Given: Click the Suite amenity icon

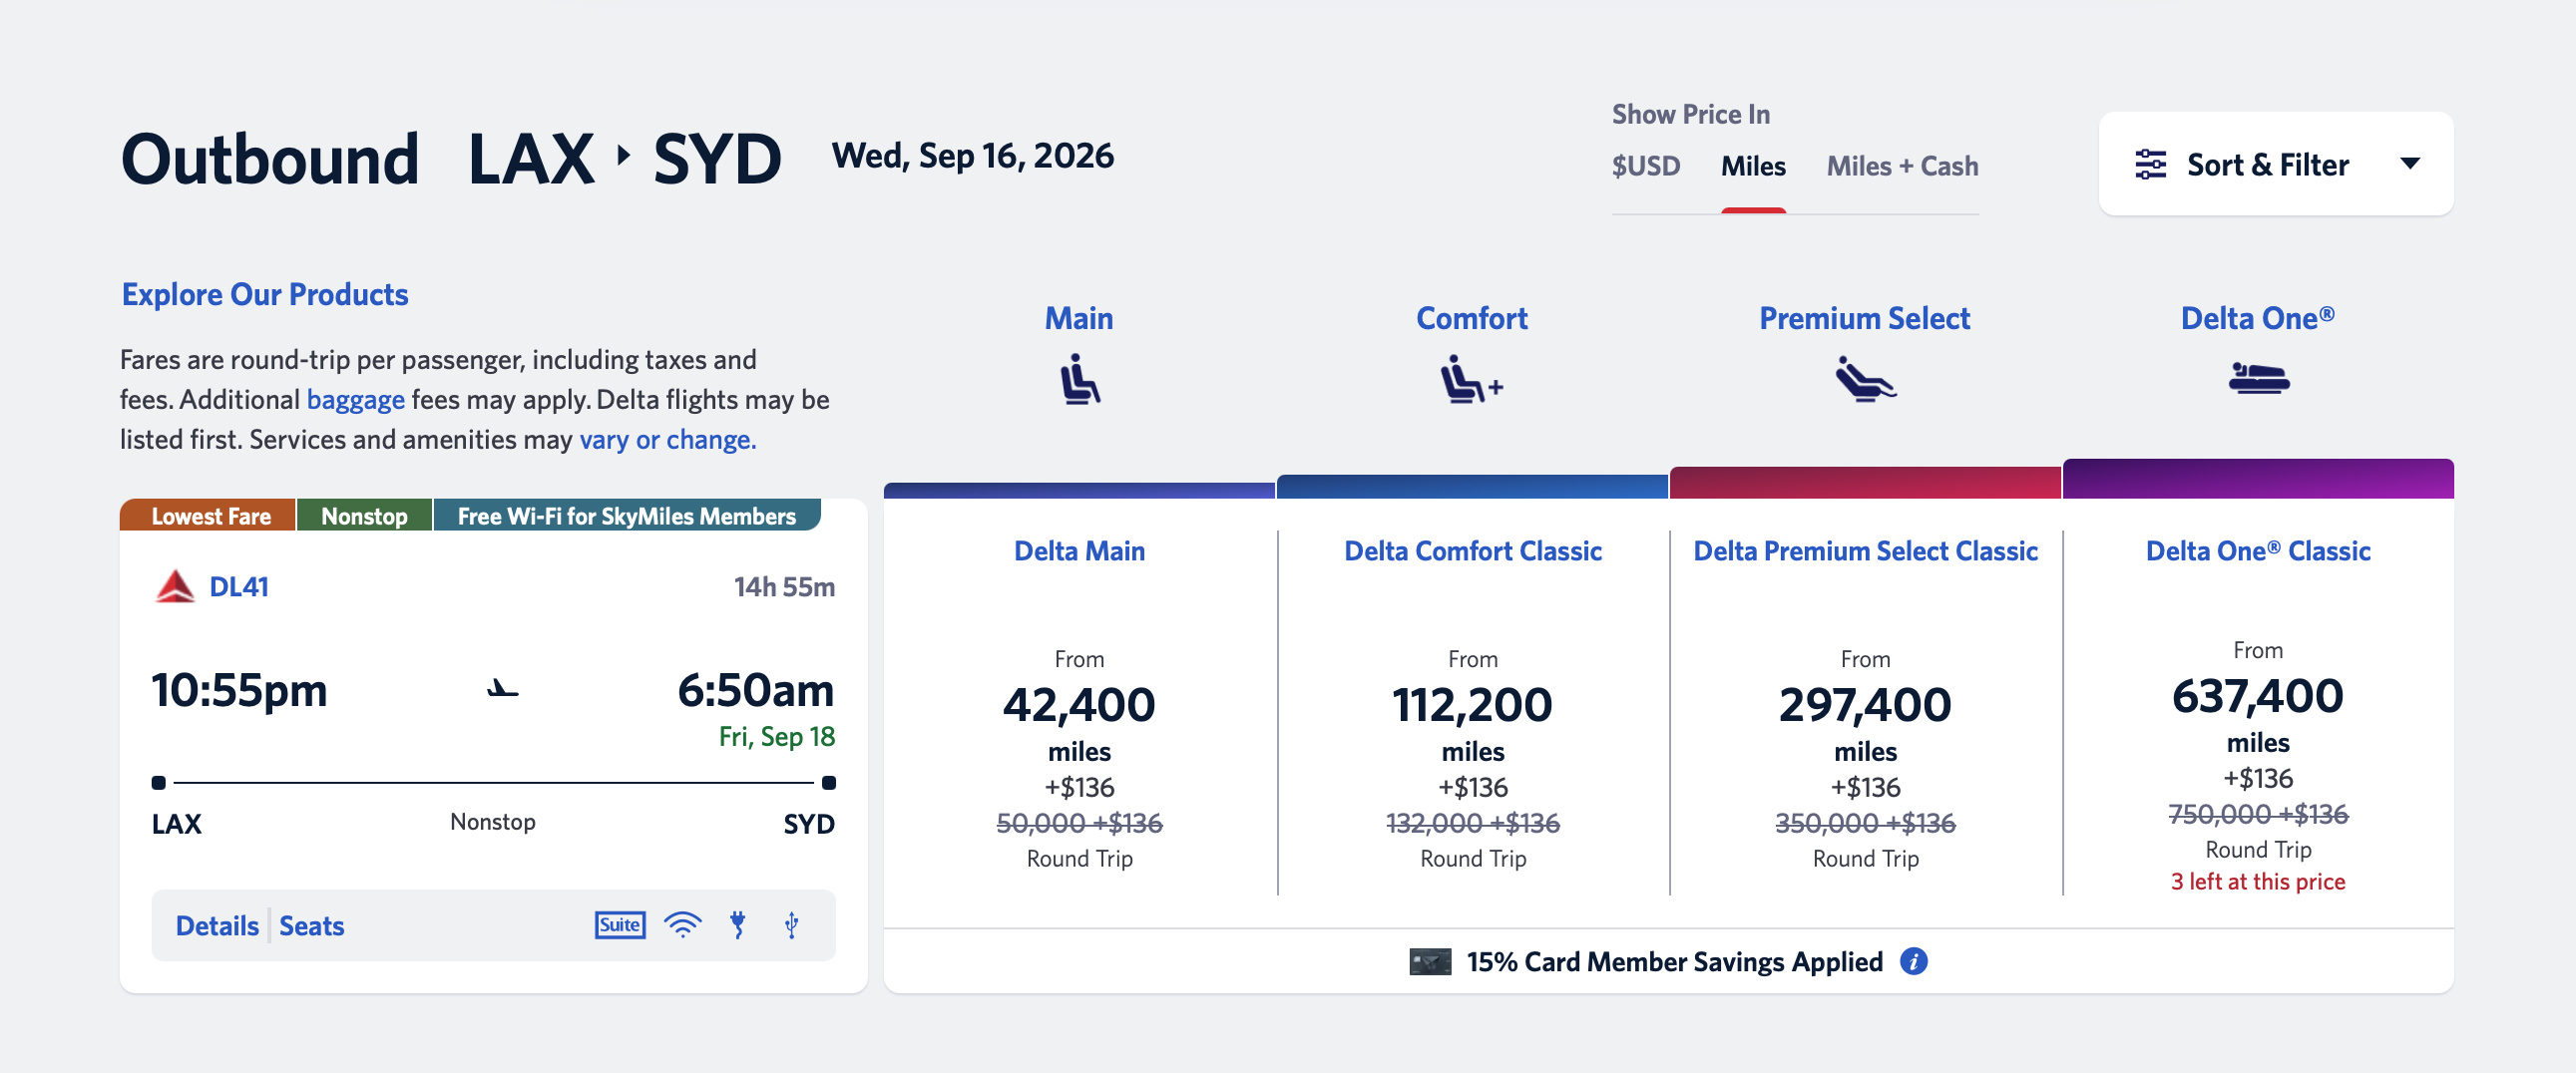Looking at the screenshot, I should (620, 925).
